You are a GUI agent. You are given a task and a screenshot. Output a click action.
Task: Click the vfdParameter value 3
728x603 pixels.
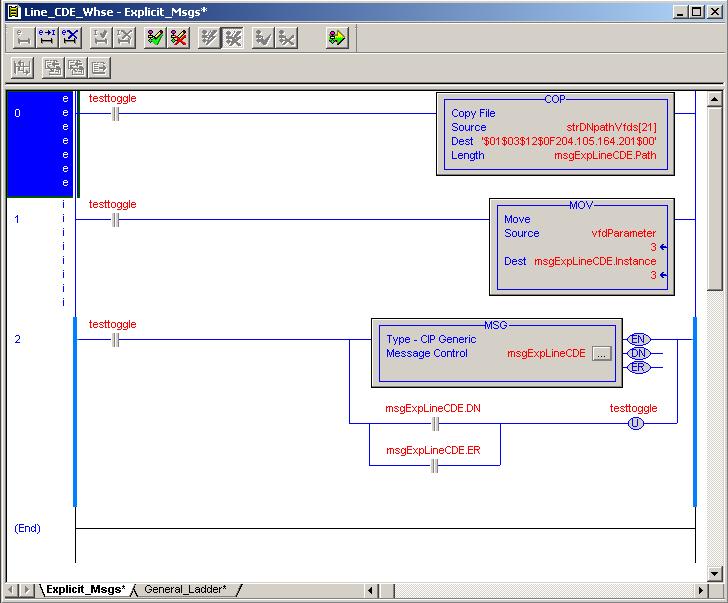tap(653, 247)
